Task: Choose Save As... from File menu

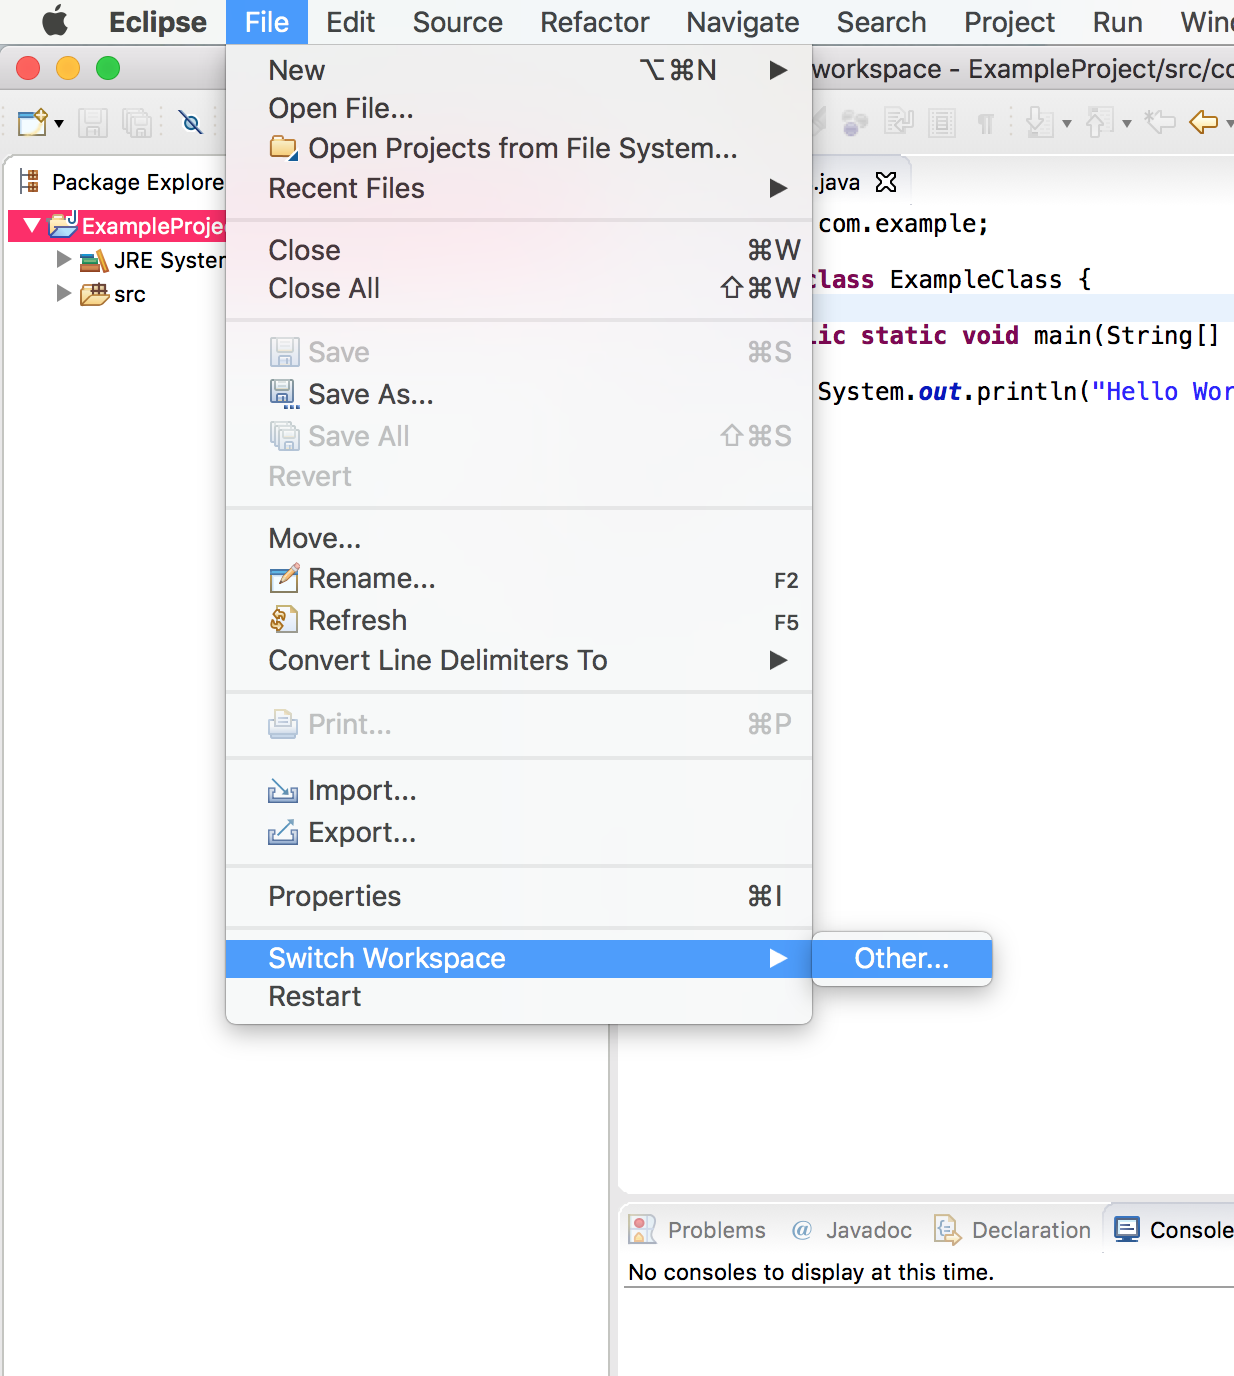Action: (519, 394)
